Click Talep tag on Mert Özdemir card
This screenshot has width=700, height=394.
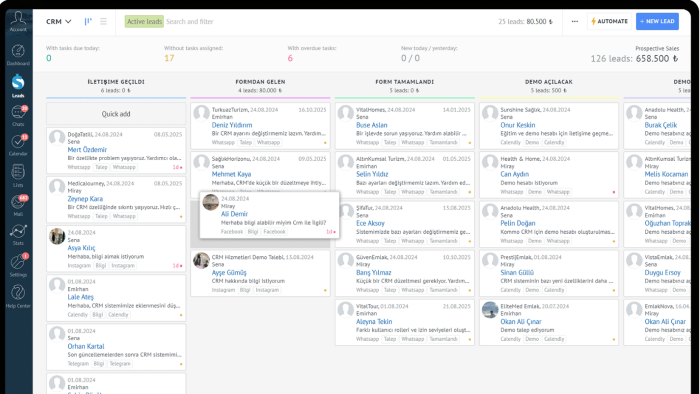point(101,167)
